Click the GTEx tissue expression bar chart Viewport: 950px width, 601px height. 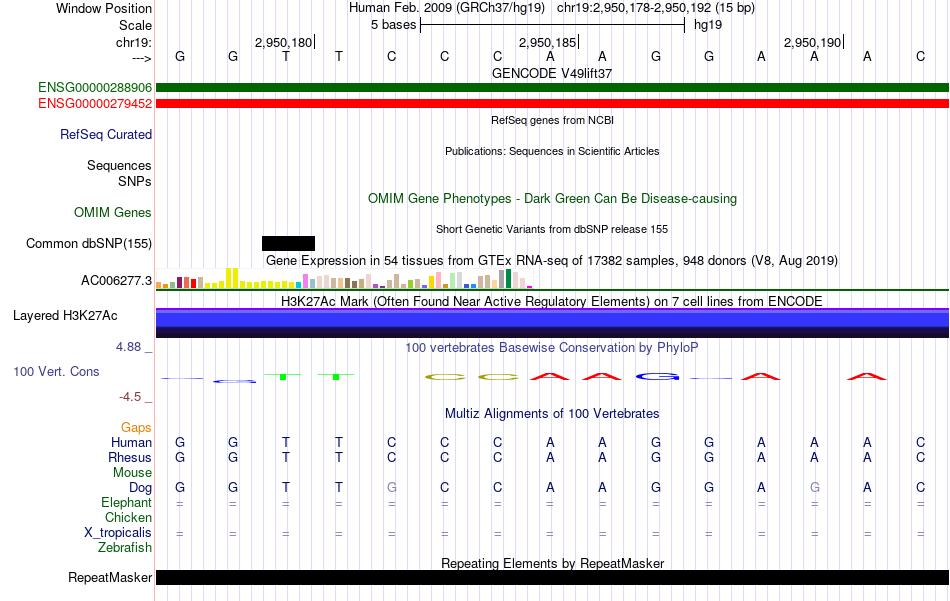point(344,278)
